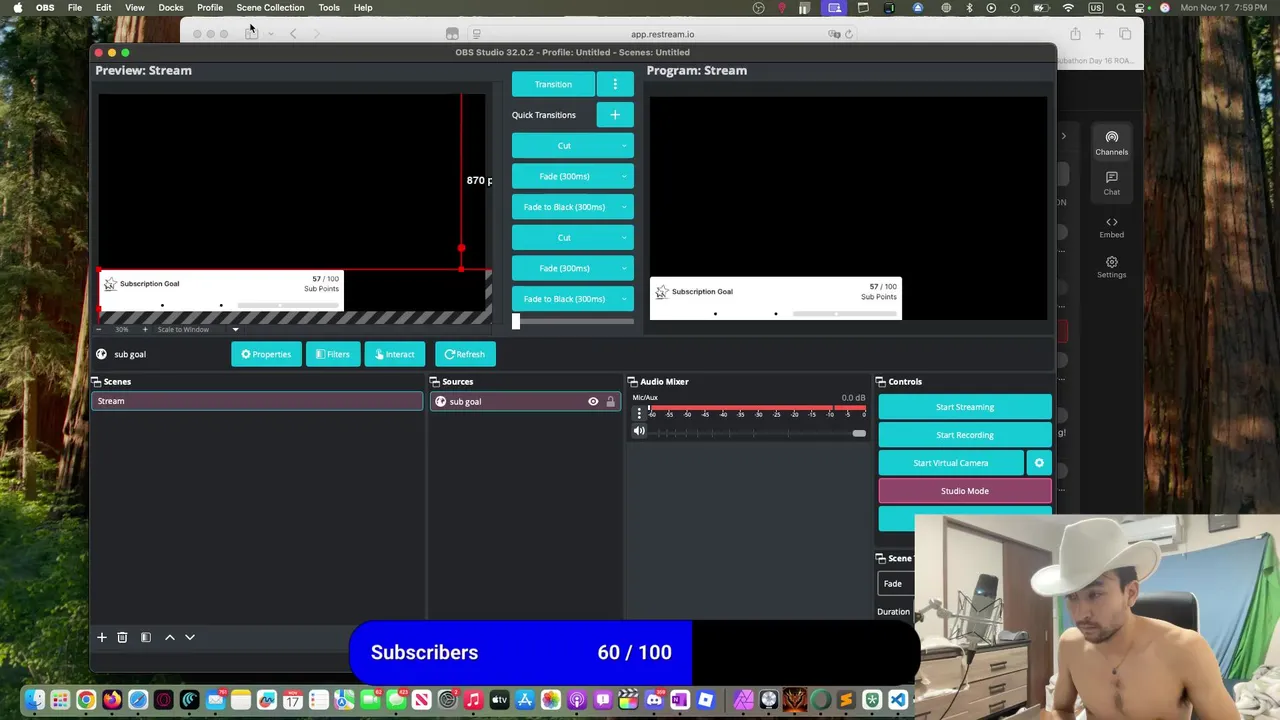This screenshot has width=1280, height=720.
Task: Open the Docks menu
Action: coord(171,8)
